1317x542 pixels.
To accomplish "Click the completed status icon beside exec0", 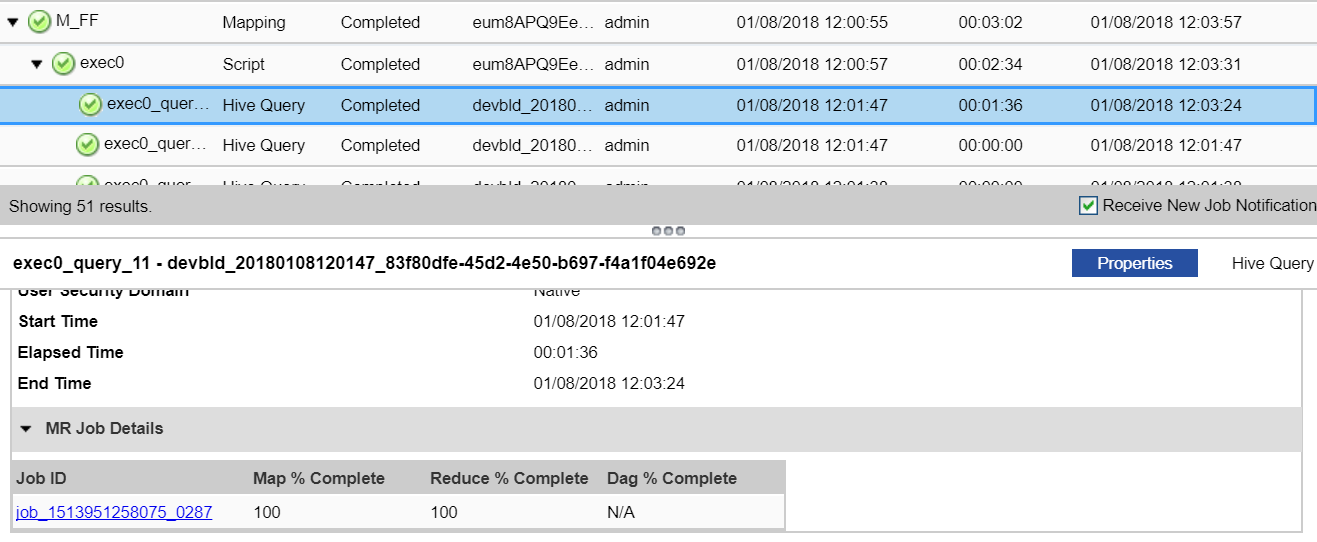I will click(x=63, y=64).
